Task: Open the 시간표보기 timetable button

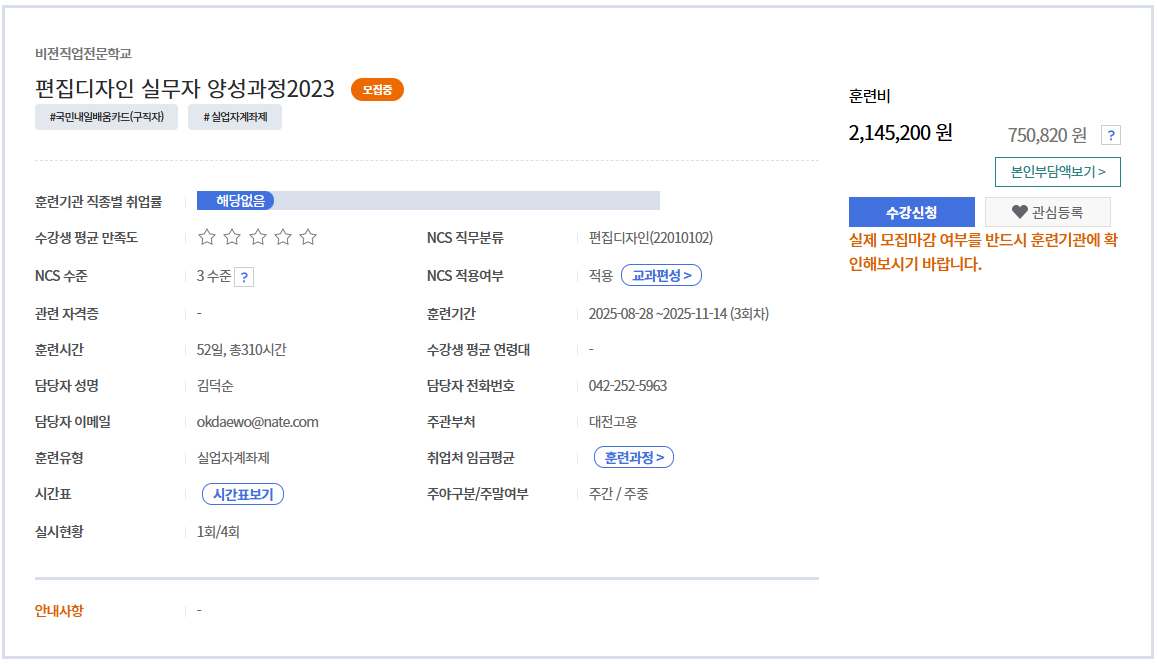Action: coord(243,494)
